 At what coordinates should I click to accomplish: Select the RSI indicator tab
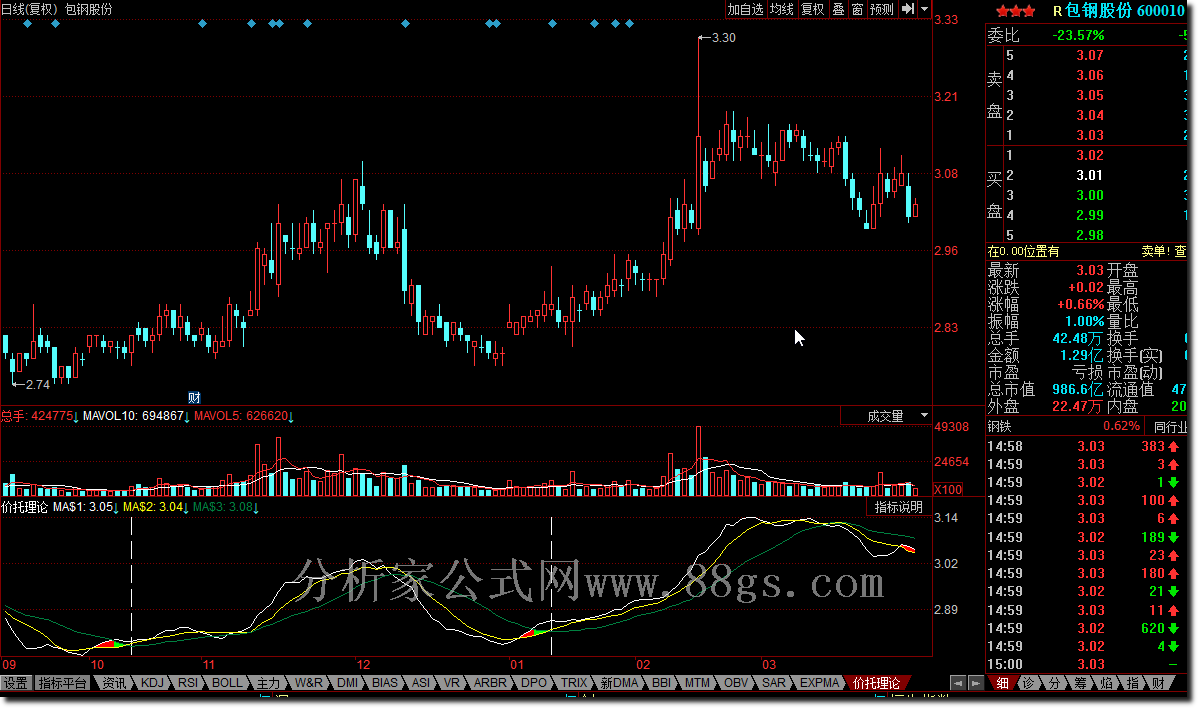[x=188, y=683]
